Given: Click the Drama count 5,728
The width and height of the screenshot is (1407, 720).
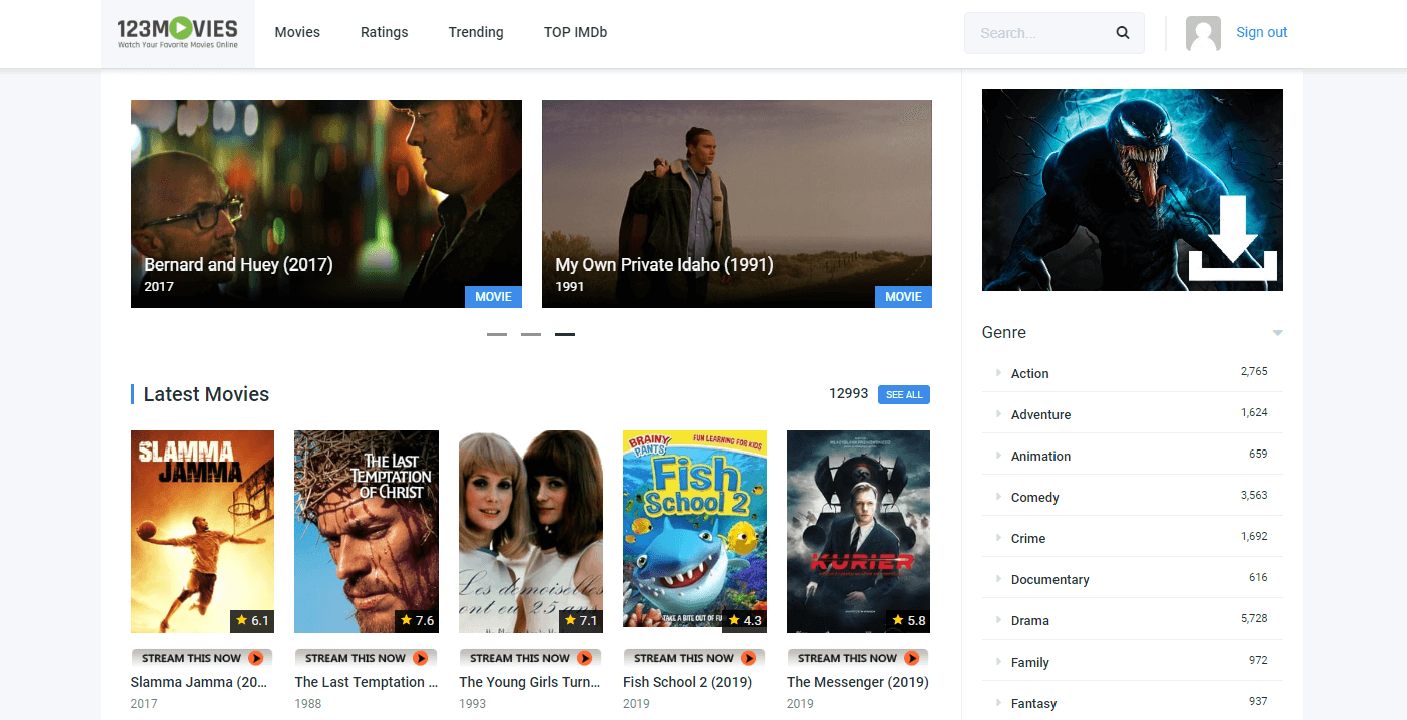Looking at the screenshot, I should click(1254, 619).
